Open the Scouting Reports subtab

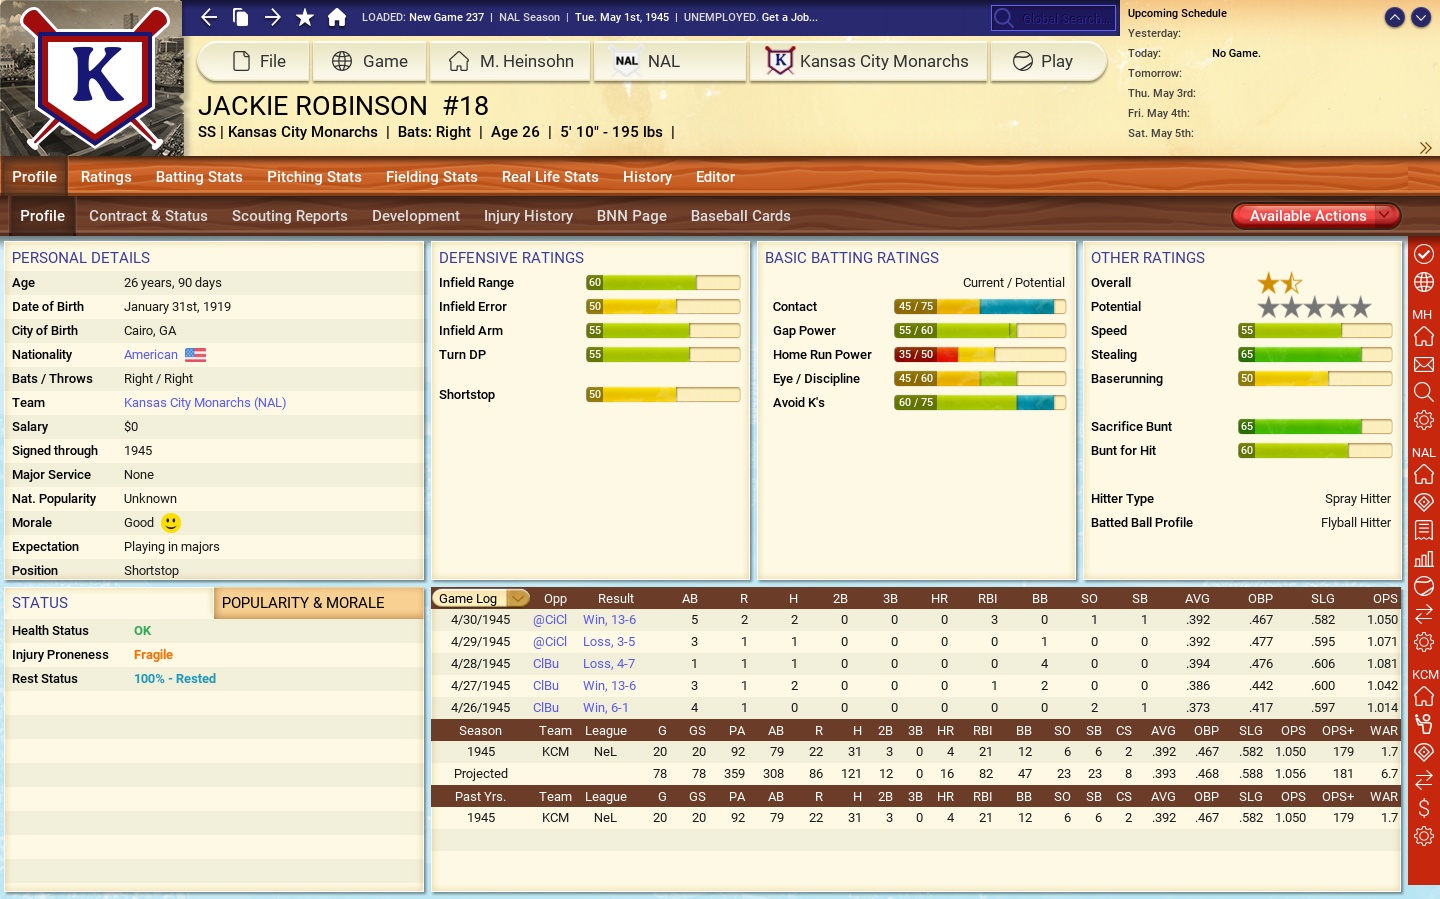point(289,216)
